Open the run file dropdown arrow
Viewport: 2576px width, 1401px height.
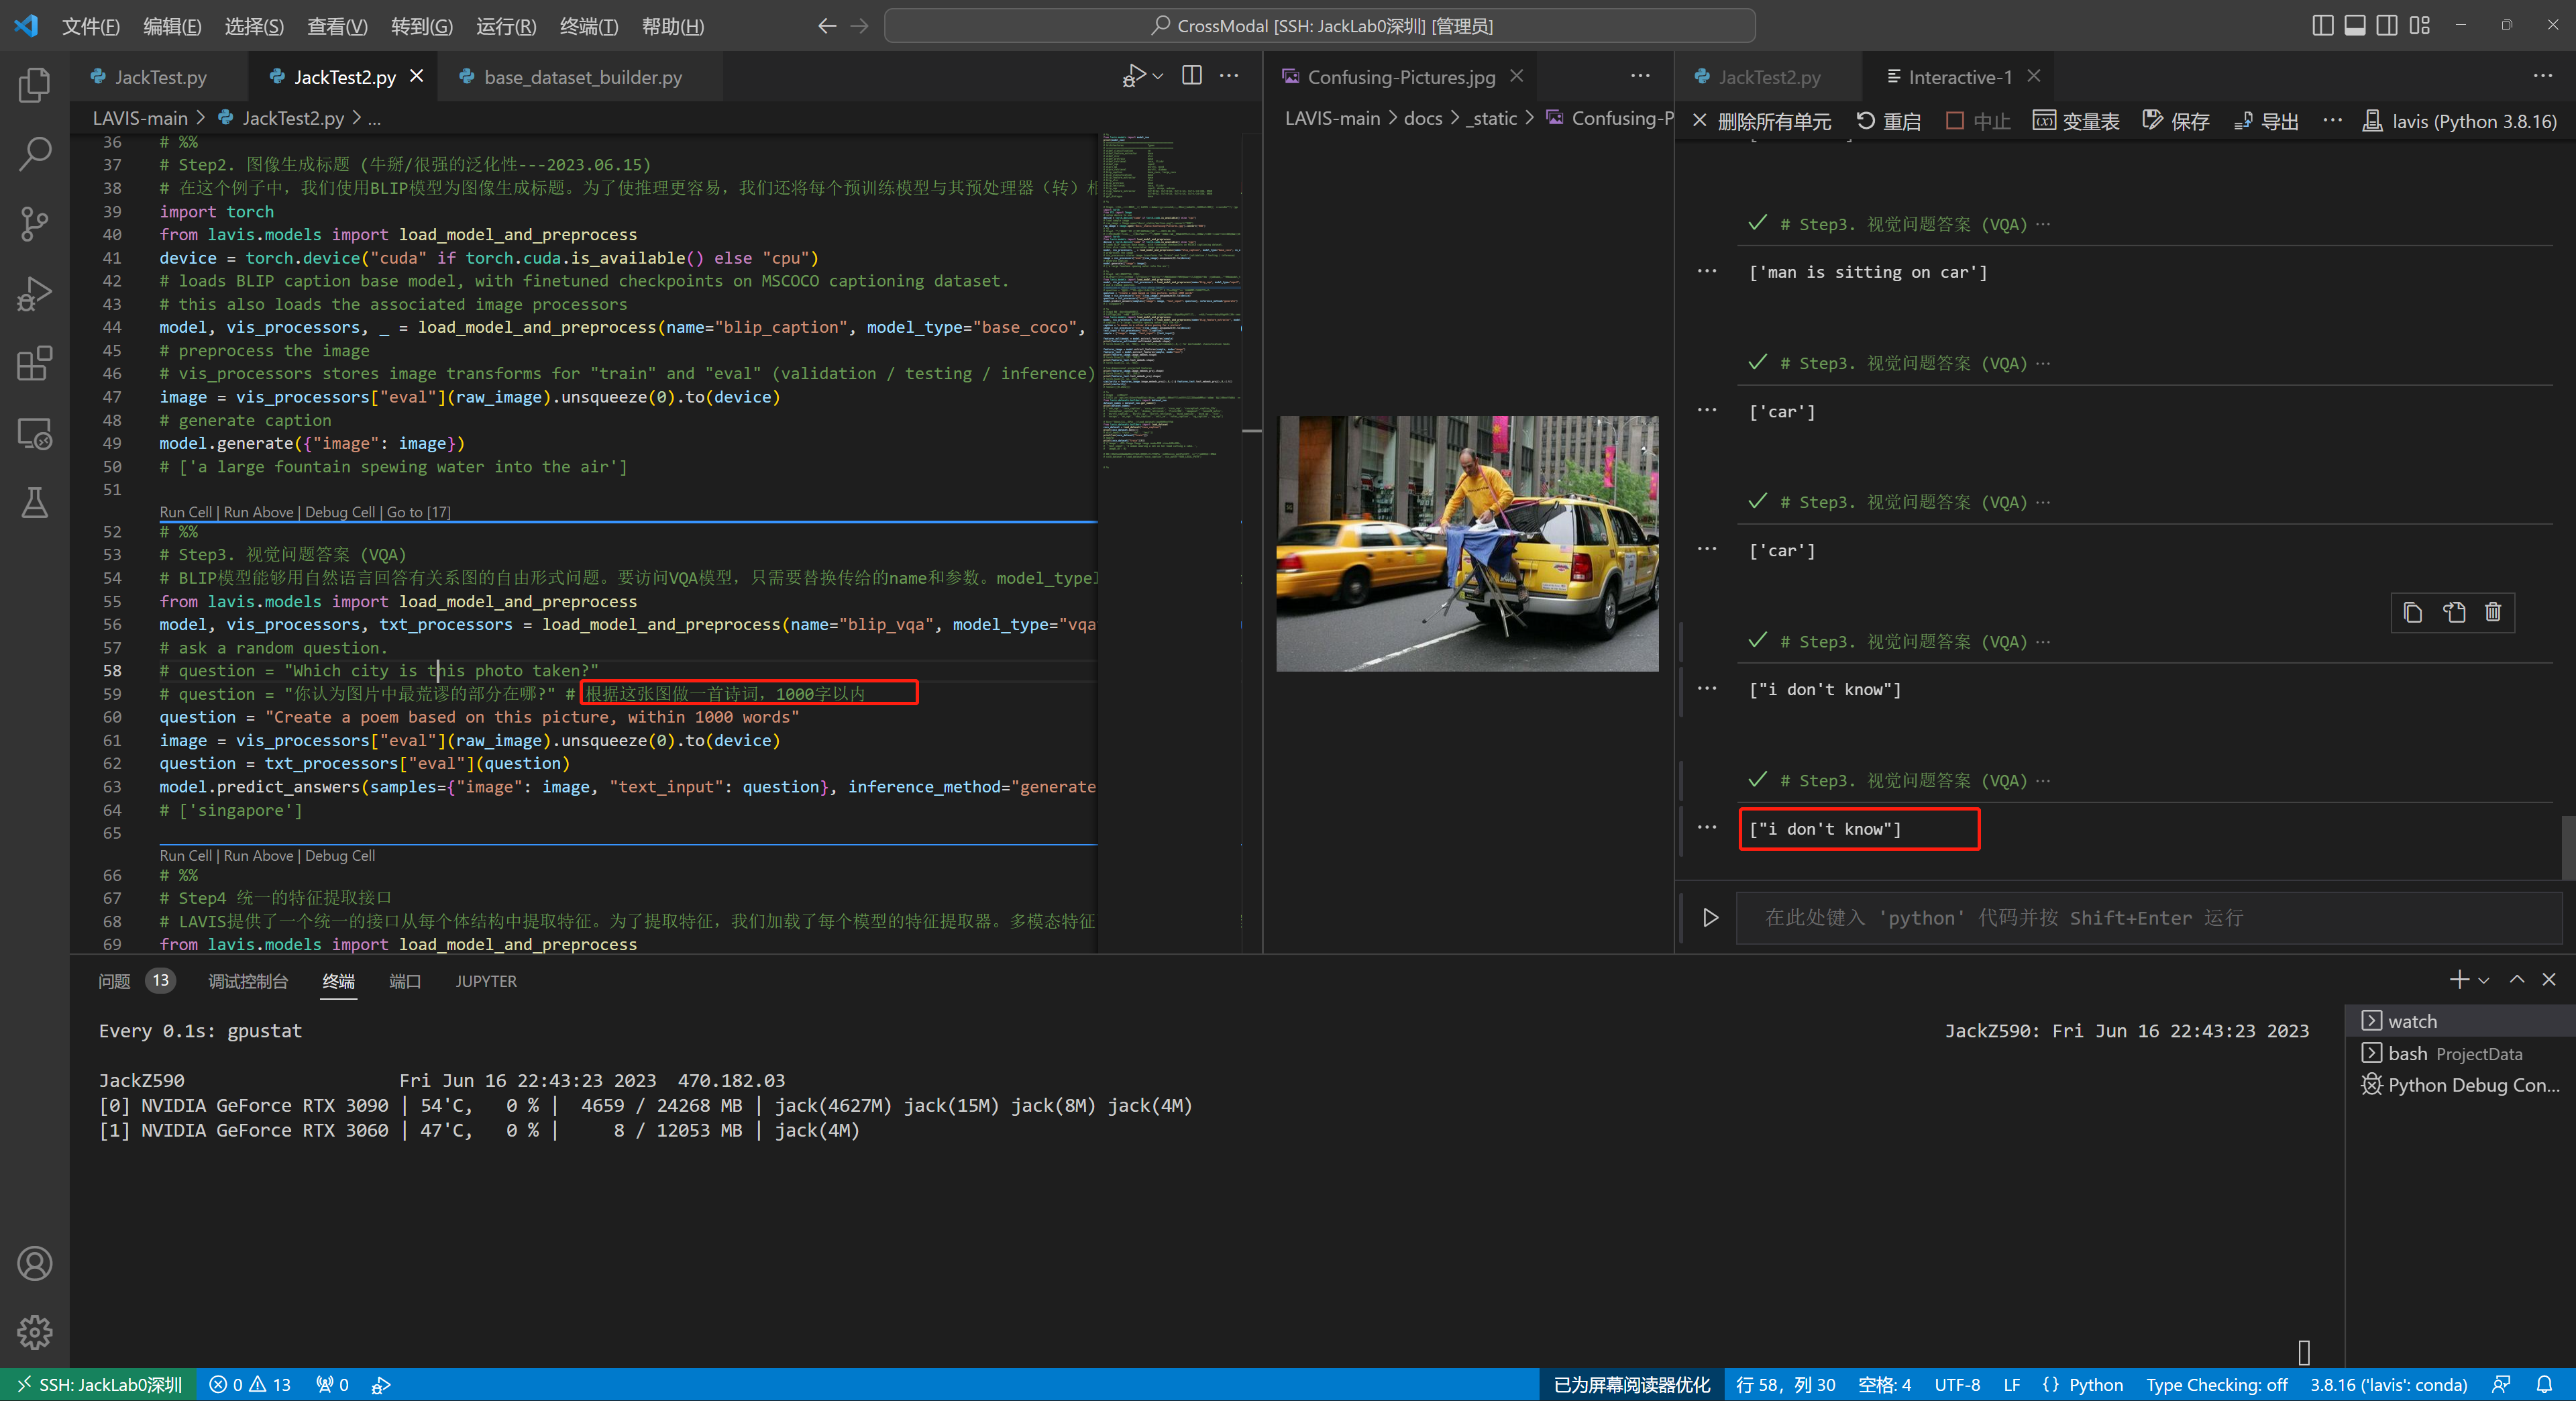[1158, 76]
